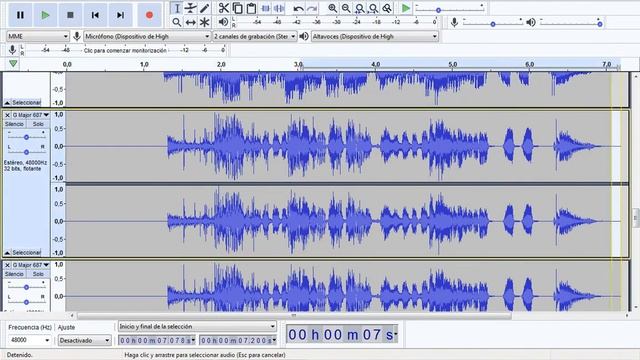Select the Envelope tool
Viewport: 640px width, 360px height.
click(x=191, y=8)
